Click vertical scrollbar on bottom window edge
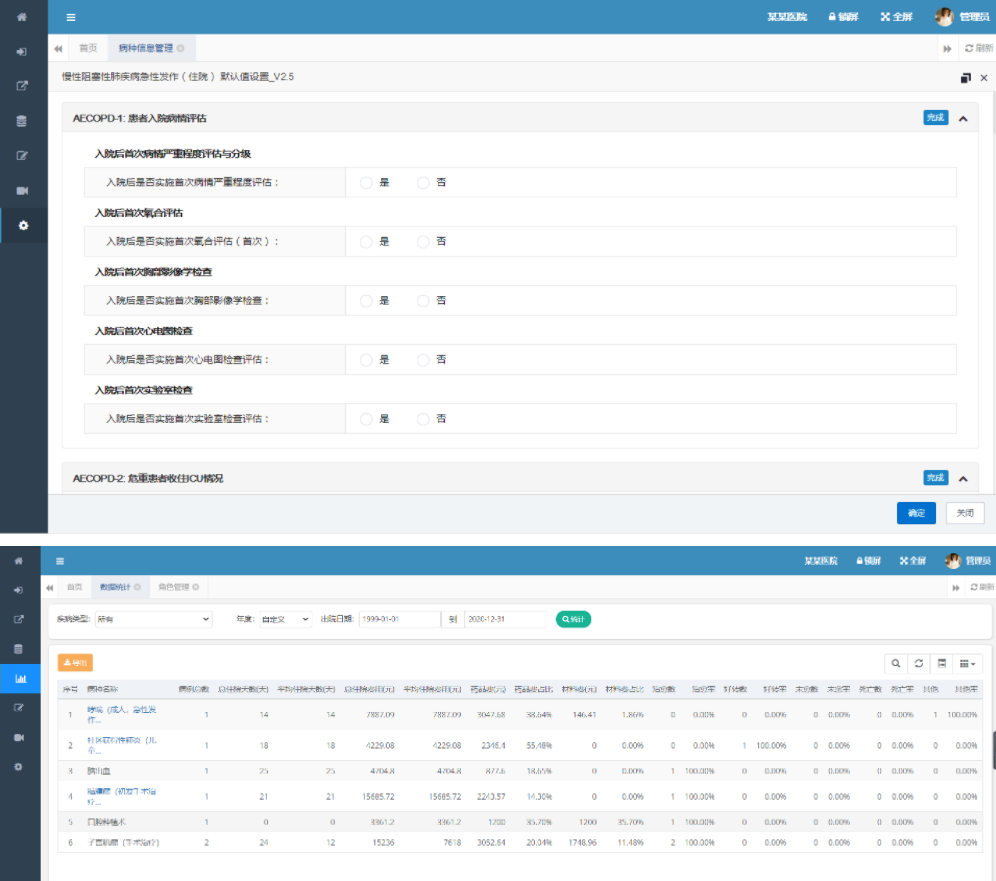 tap(993, 751)
